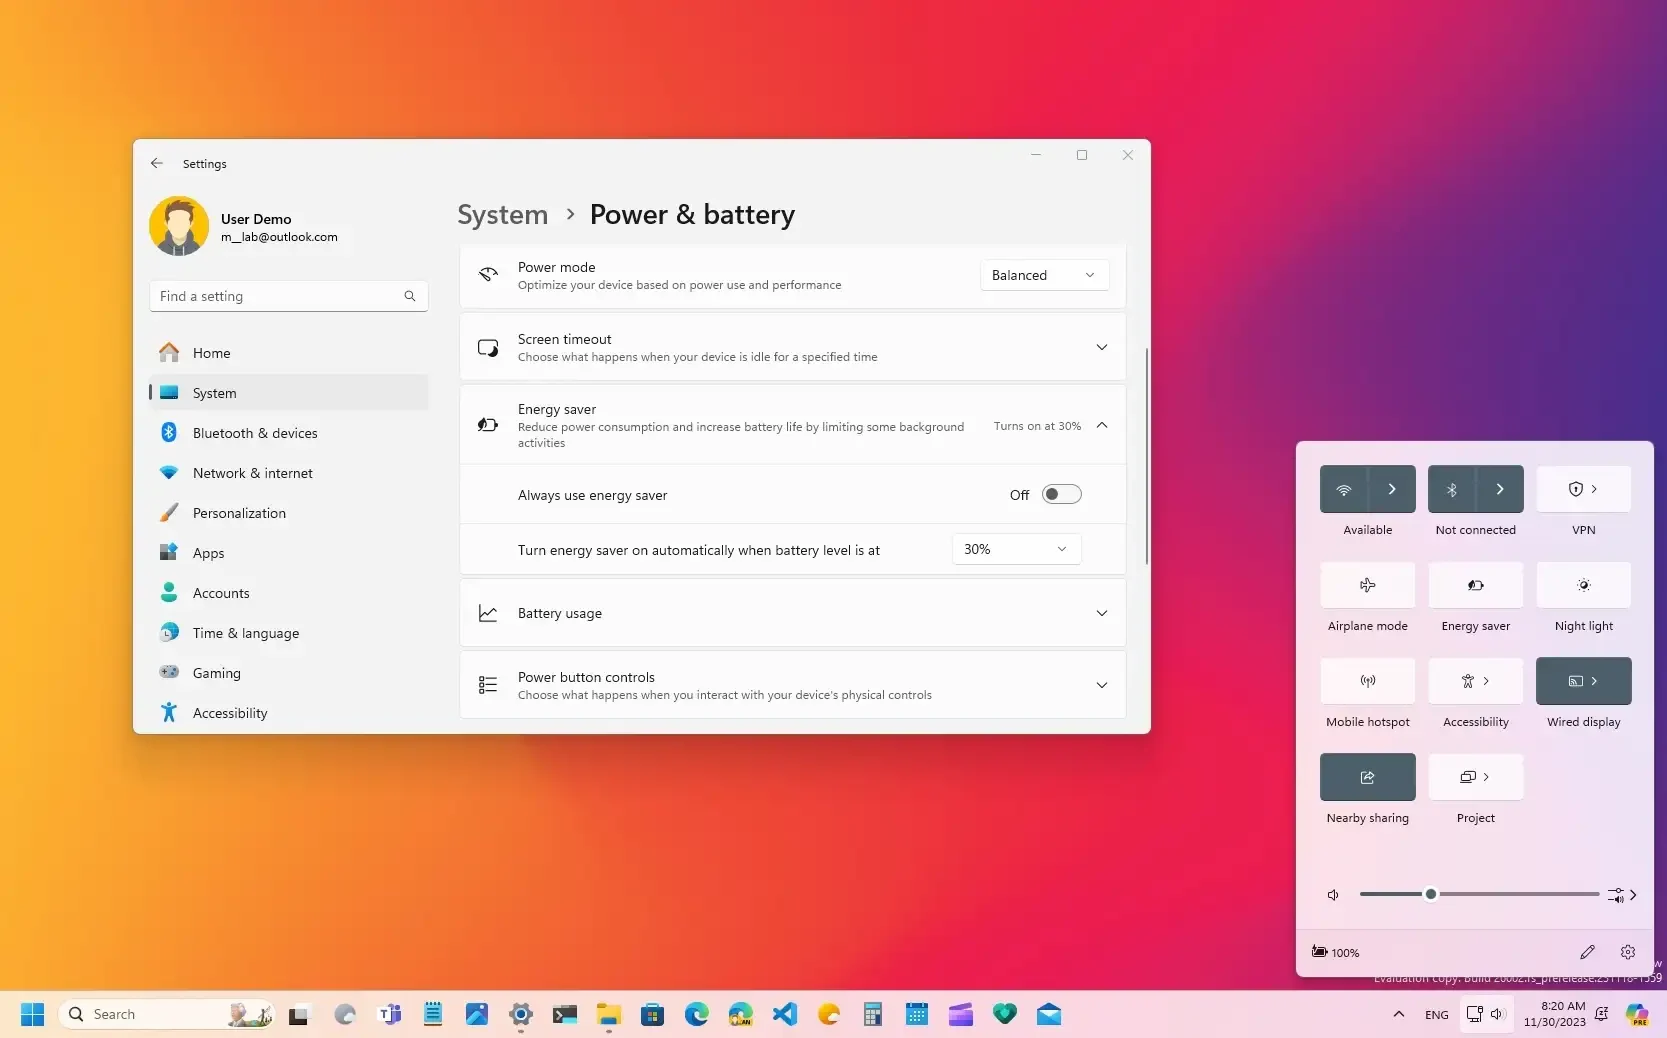The width and height of the screenshot is (1667, 1038).
Task: Toggle Bluetooth quick setting button
Action: [1452, 489]
